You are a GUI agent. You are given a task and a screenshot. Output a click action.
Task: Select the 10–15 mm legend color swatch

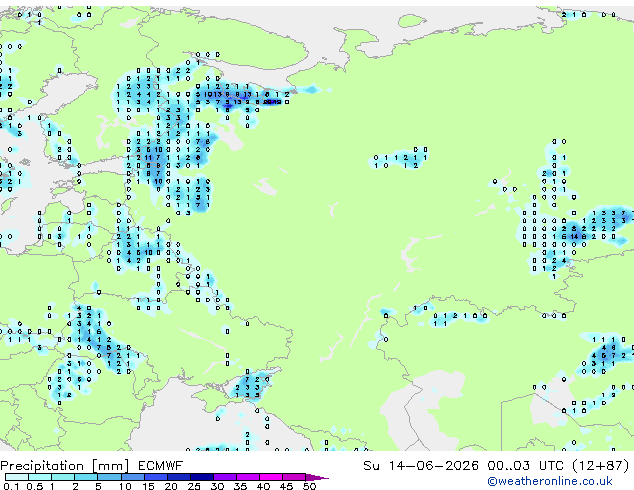[x=132, y=477]
